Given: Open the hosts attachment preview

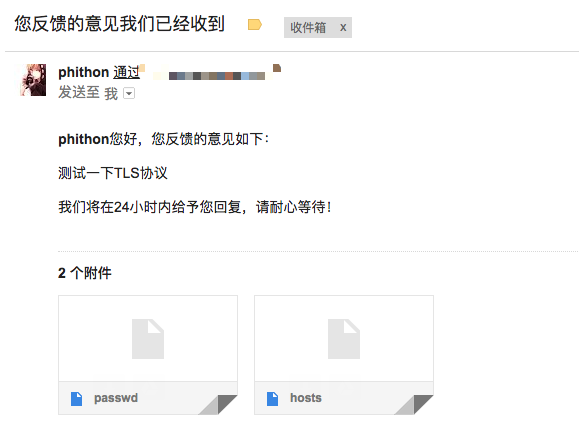Looking at the screenshot, I should pos(344,338).
